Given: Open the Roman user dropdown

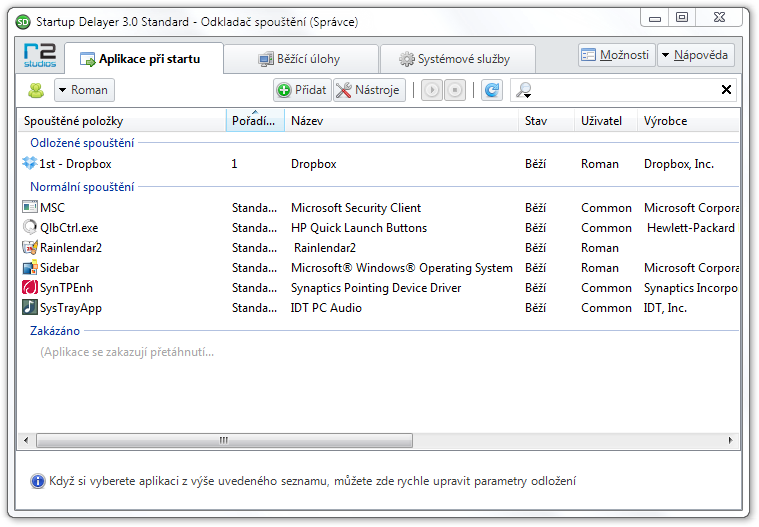Looking at the screenshot, I should pos(84,90).
